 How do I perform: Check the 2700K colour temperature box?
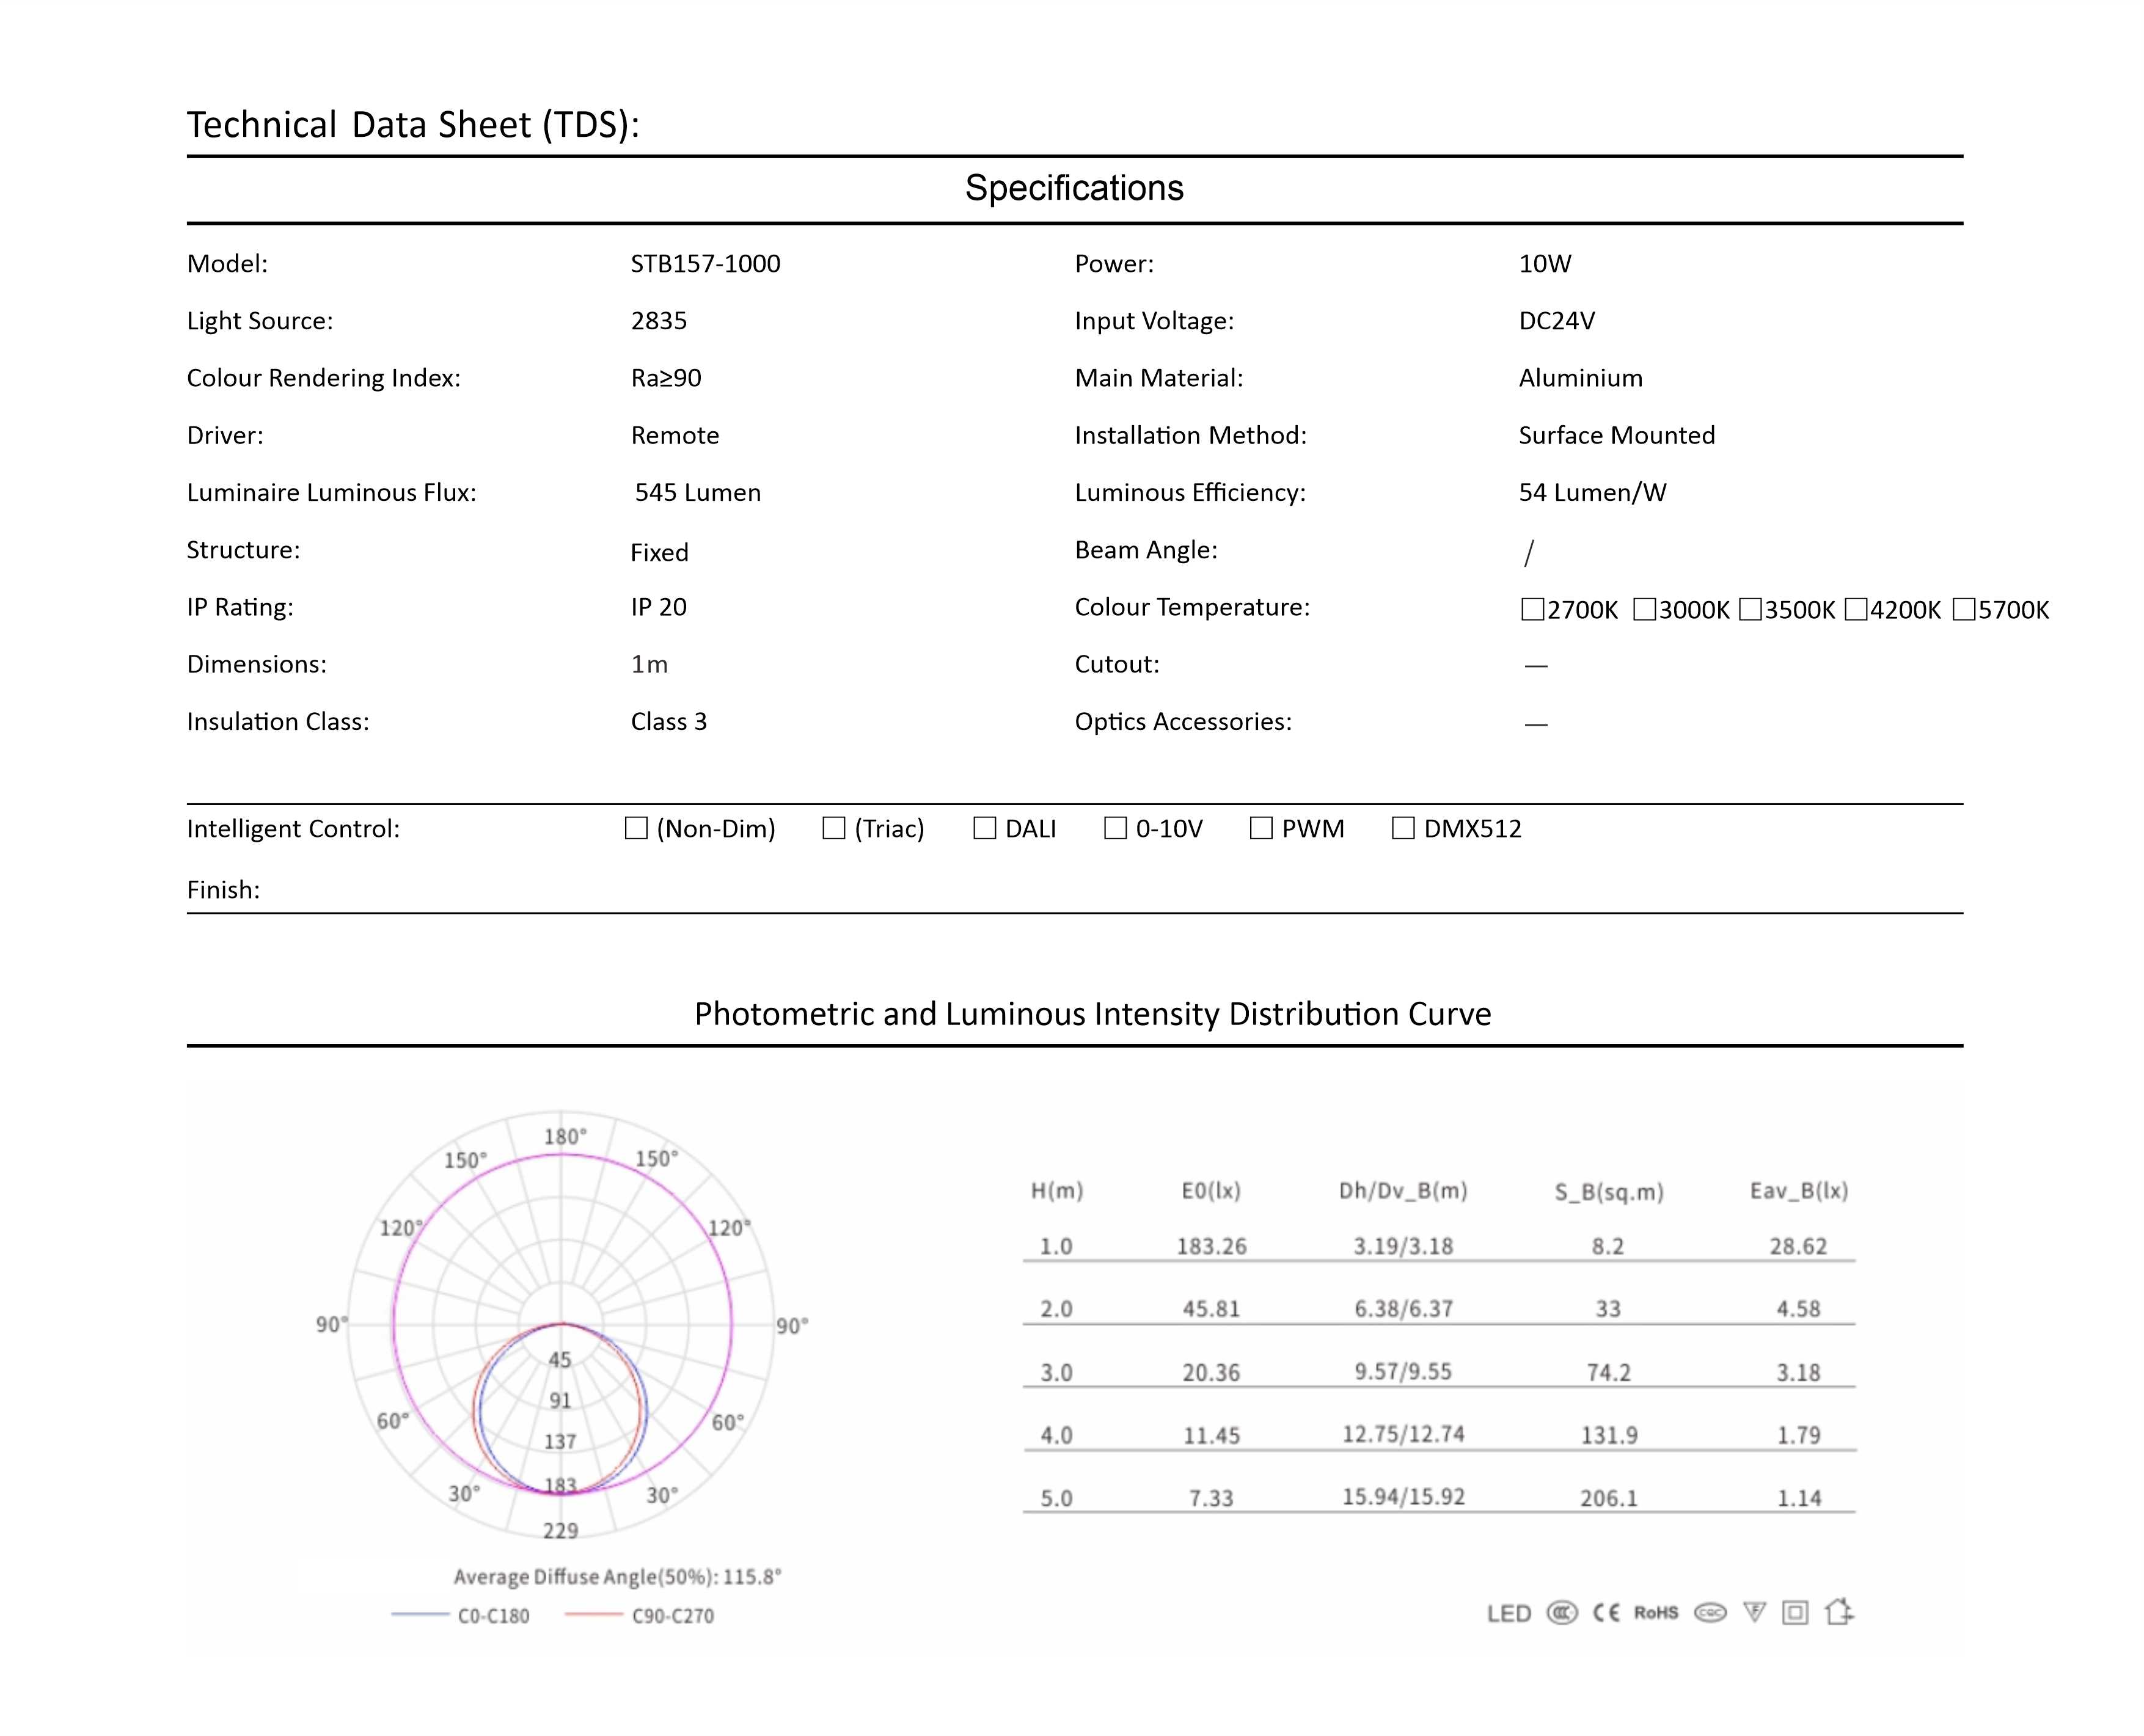tap(1532, 609)
